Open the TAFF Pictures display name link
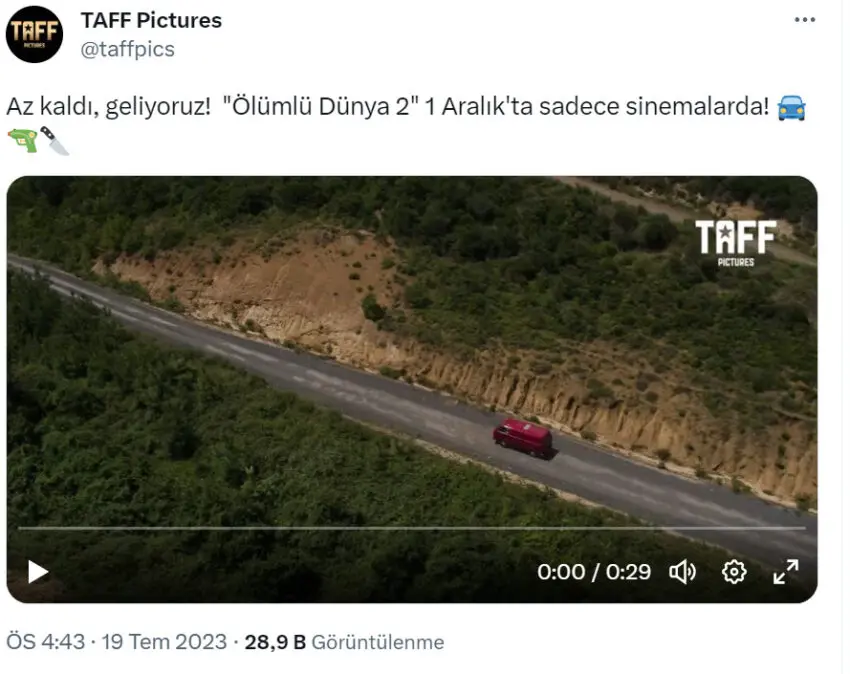The width and height of the screenshot is (850, 674). 151,21
